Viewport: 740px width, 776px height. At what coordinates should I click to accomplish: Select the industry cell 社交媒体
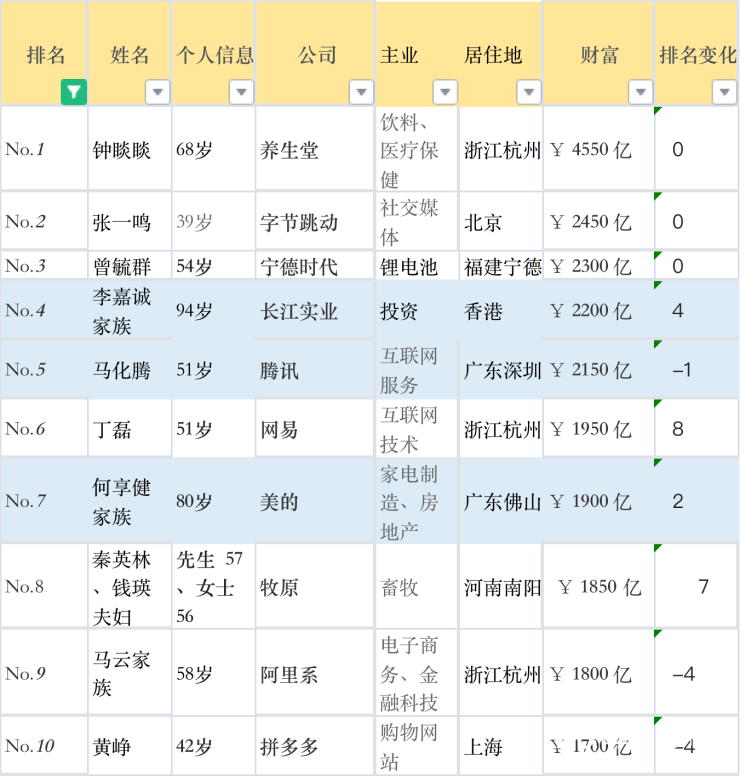(417, 221)
